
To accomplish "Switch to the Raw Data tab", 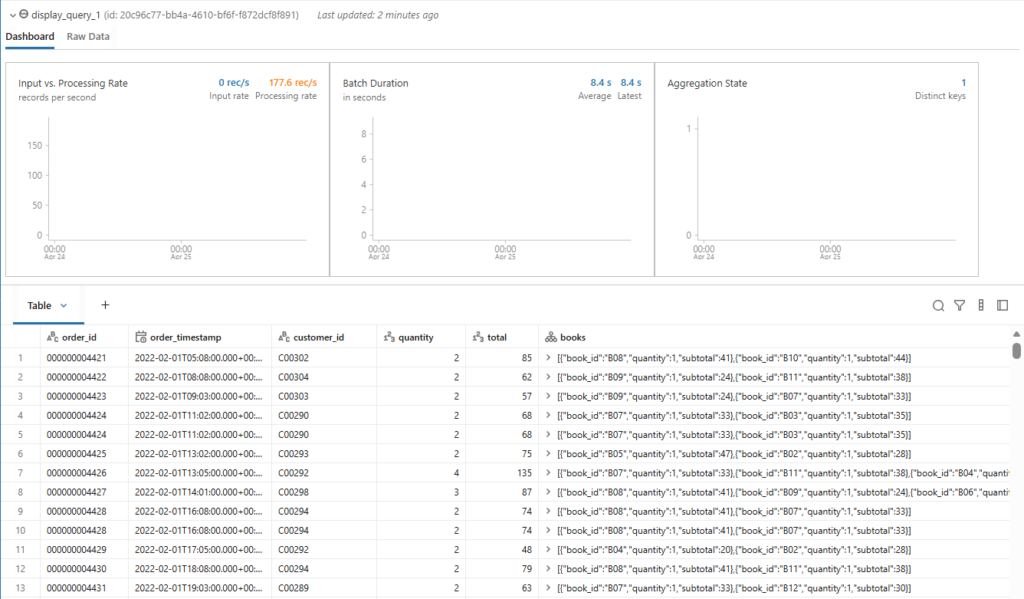I will pyautogui.click(x=88, y=36).
